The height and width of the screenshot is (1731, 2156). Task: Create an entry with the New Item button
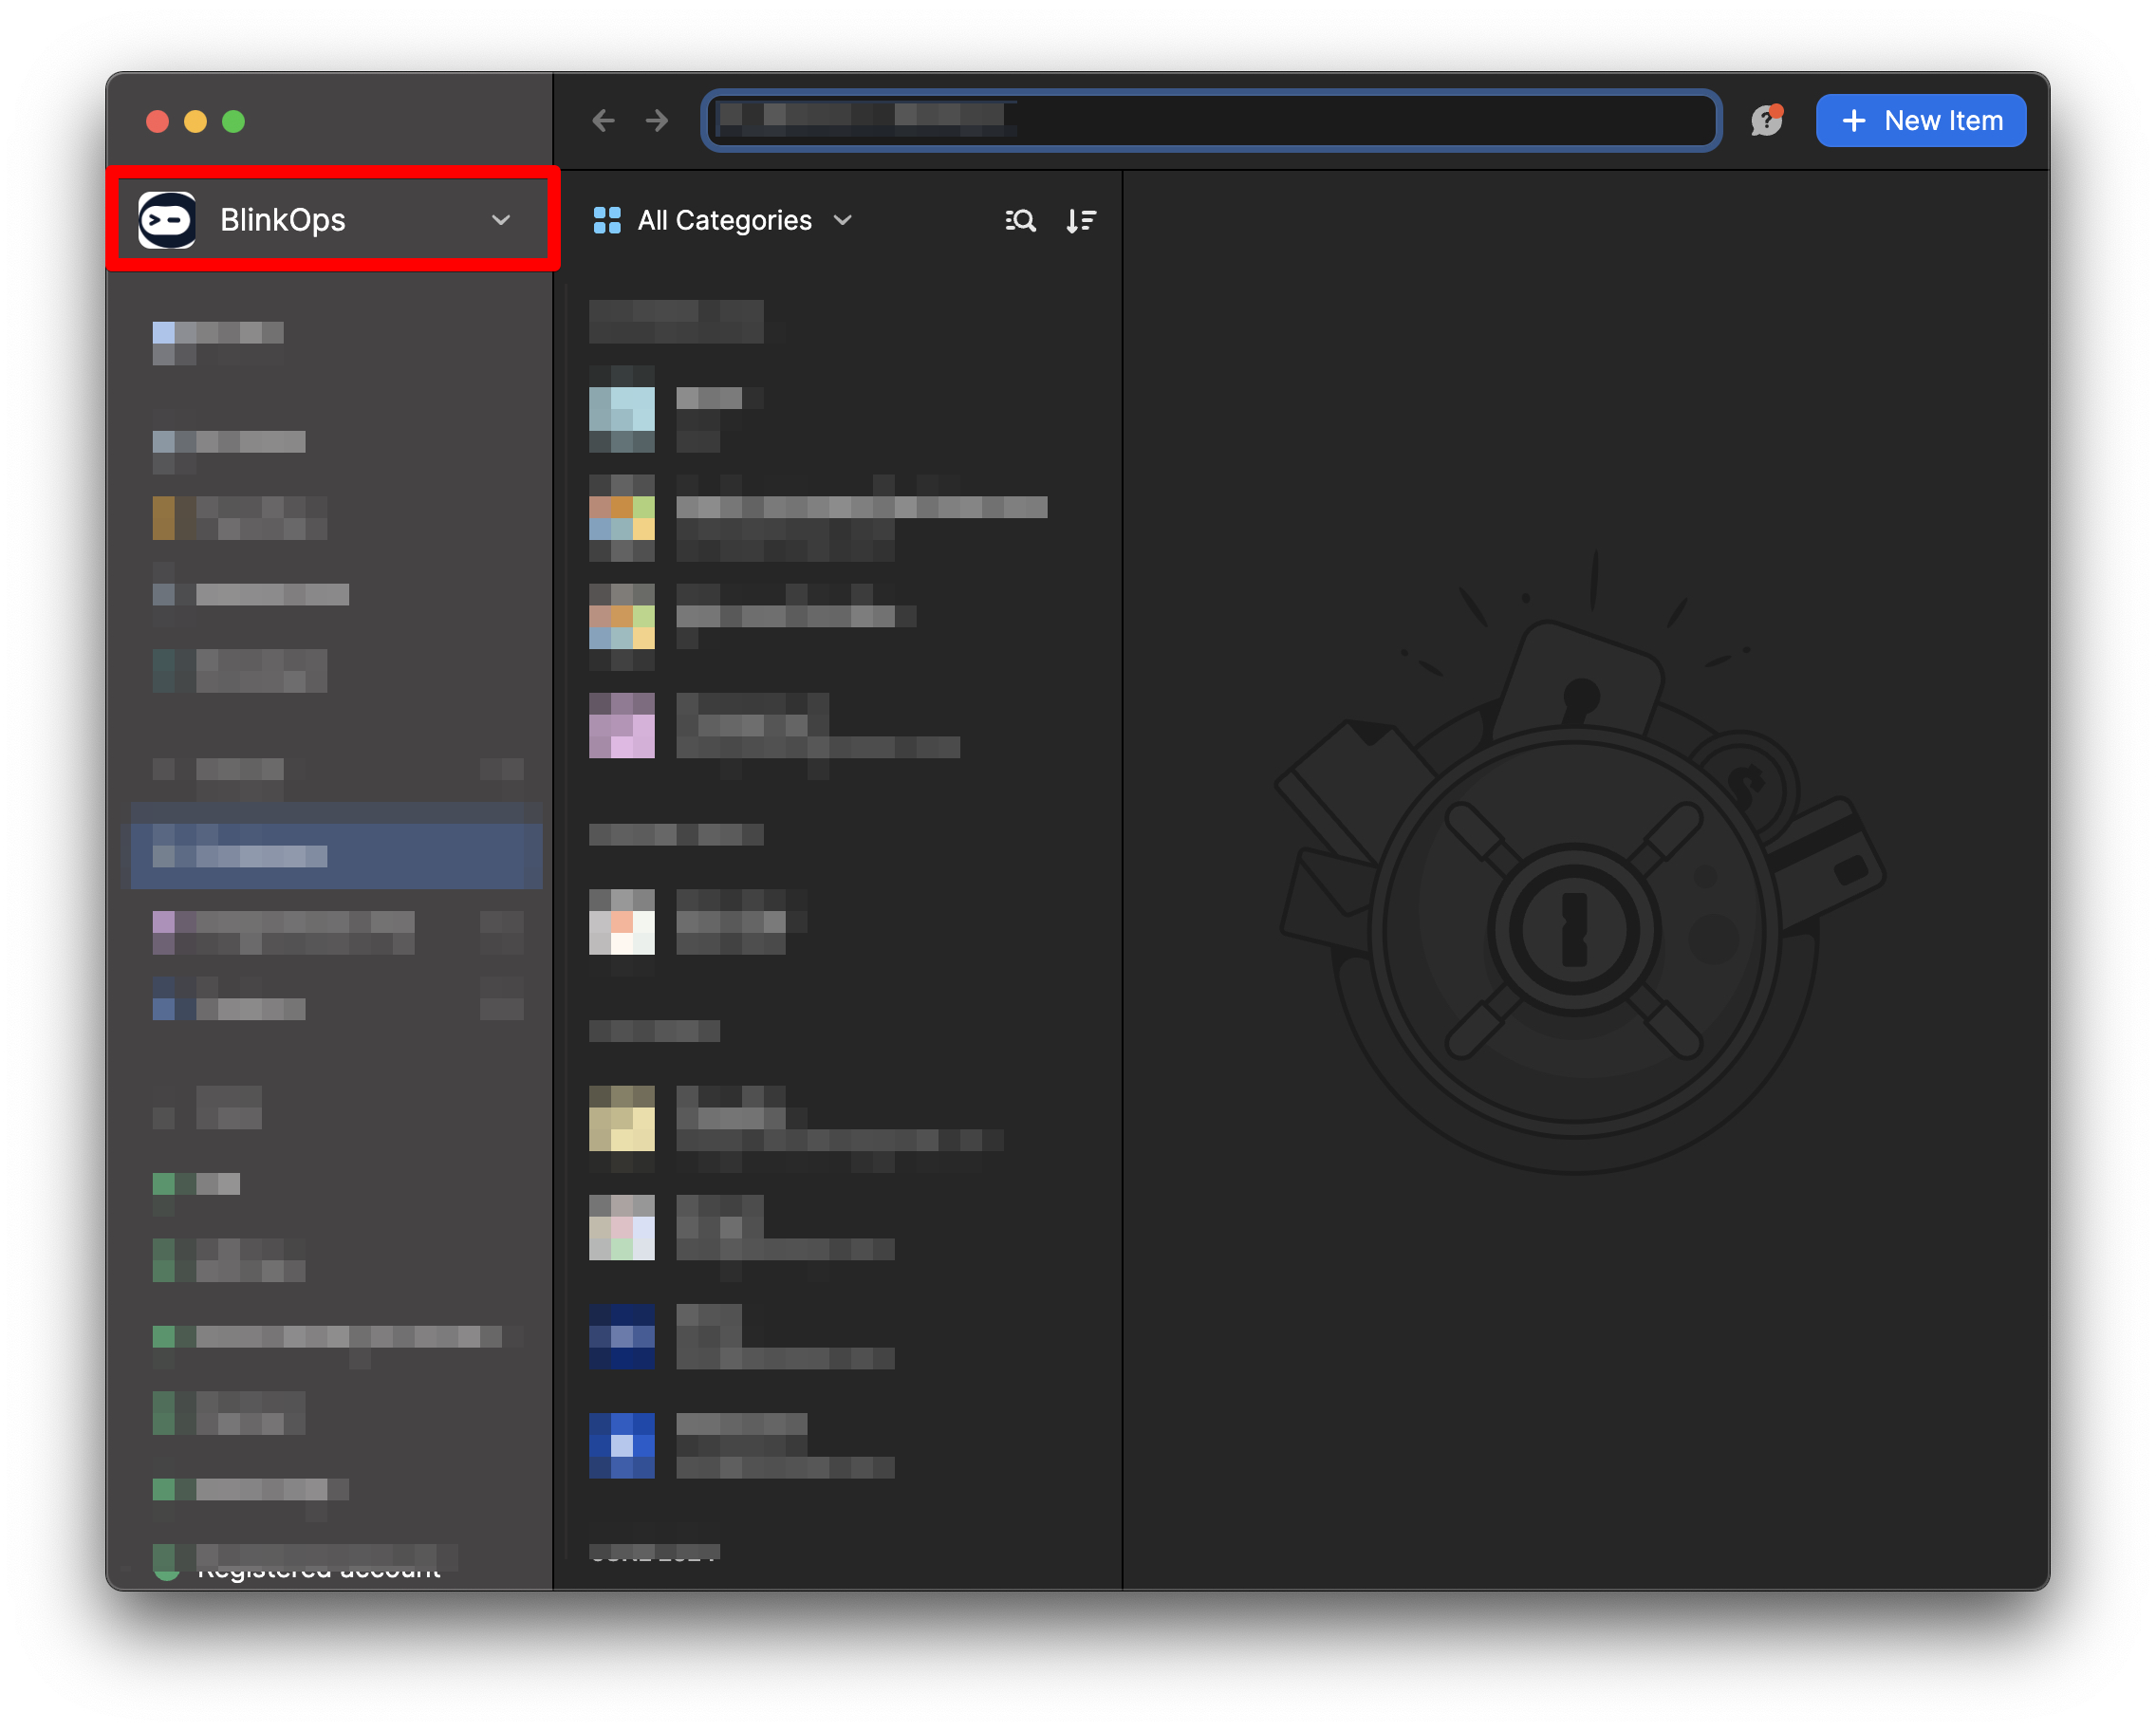click(1920, 120)
